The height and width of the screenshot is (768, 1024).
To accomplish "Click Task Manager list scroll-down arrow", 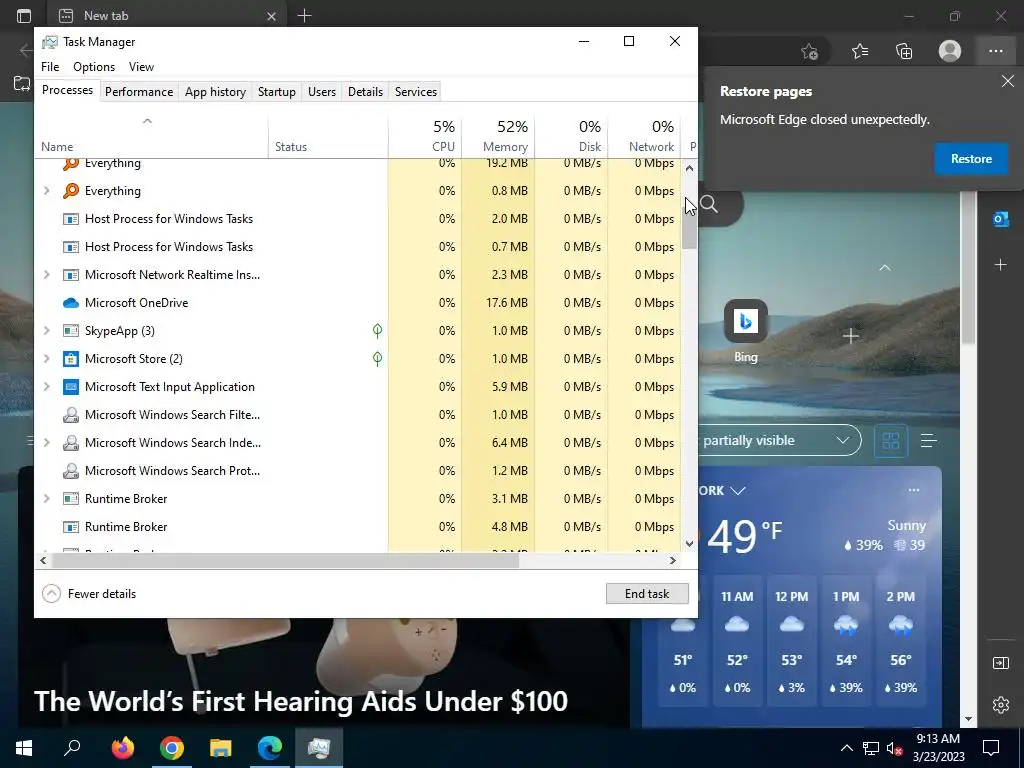I will coord(689,543).
